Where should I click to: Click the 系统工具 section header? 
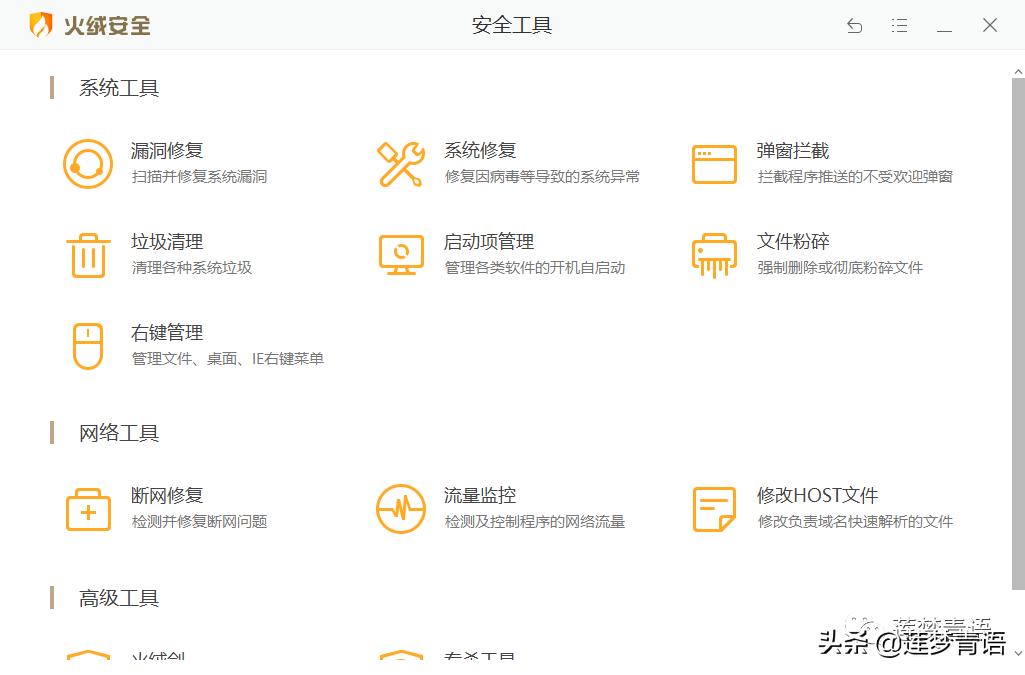[118, 88]
